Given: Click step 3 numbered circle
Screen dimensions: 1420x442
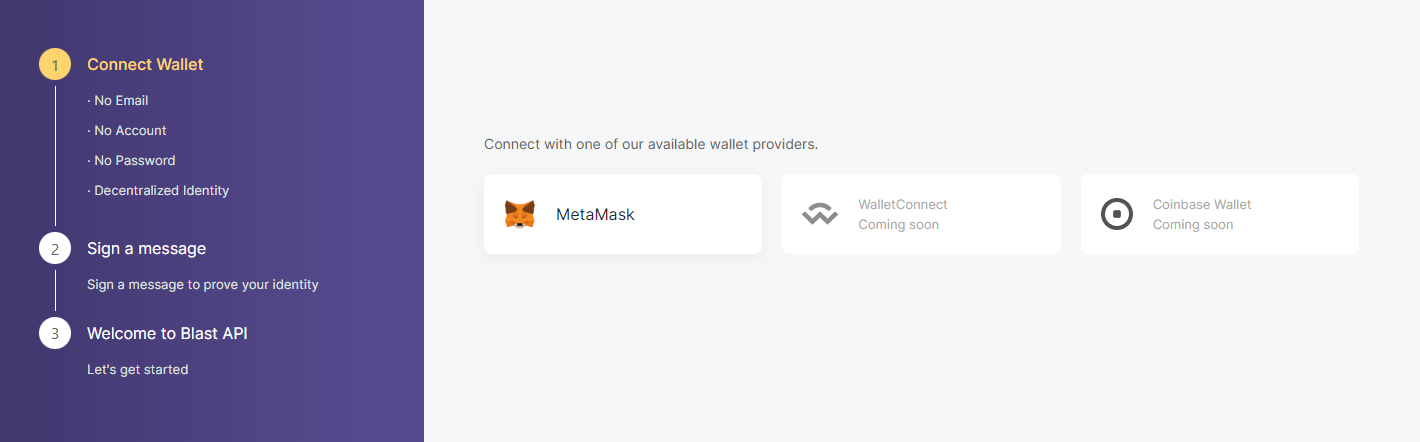Looking at the screenshot, I should click(x=55, y=333).
